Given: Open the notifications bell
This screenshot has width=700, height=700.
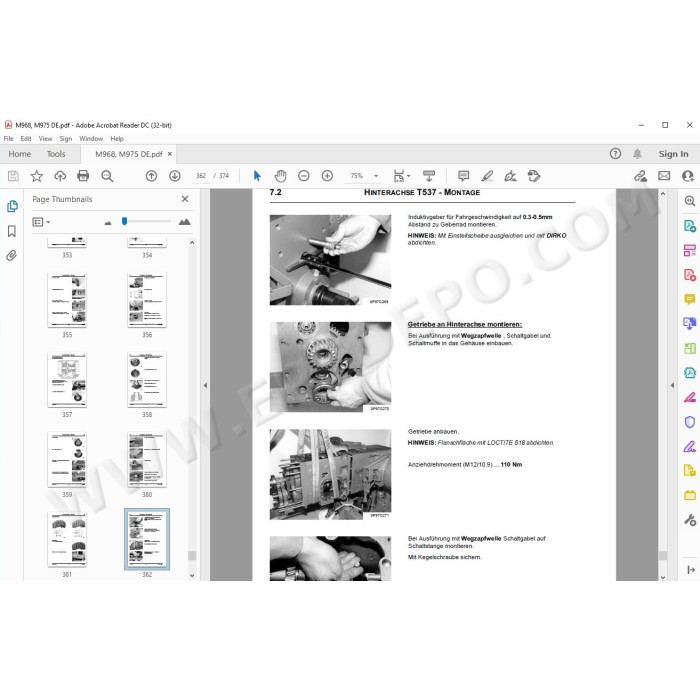Looking at the screenshot, I should click(637, 154).
